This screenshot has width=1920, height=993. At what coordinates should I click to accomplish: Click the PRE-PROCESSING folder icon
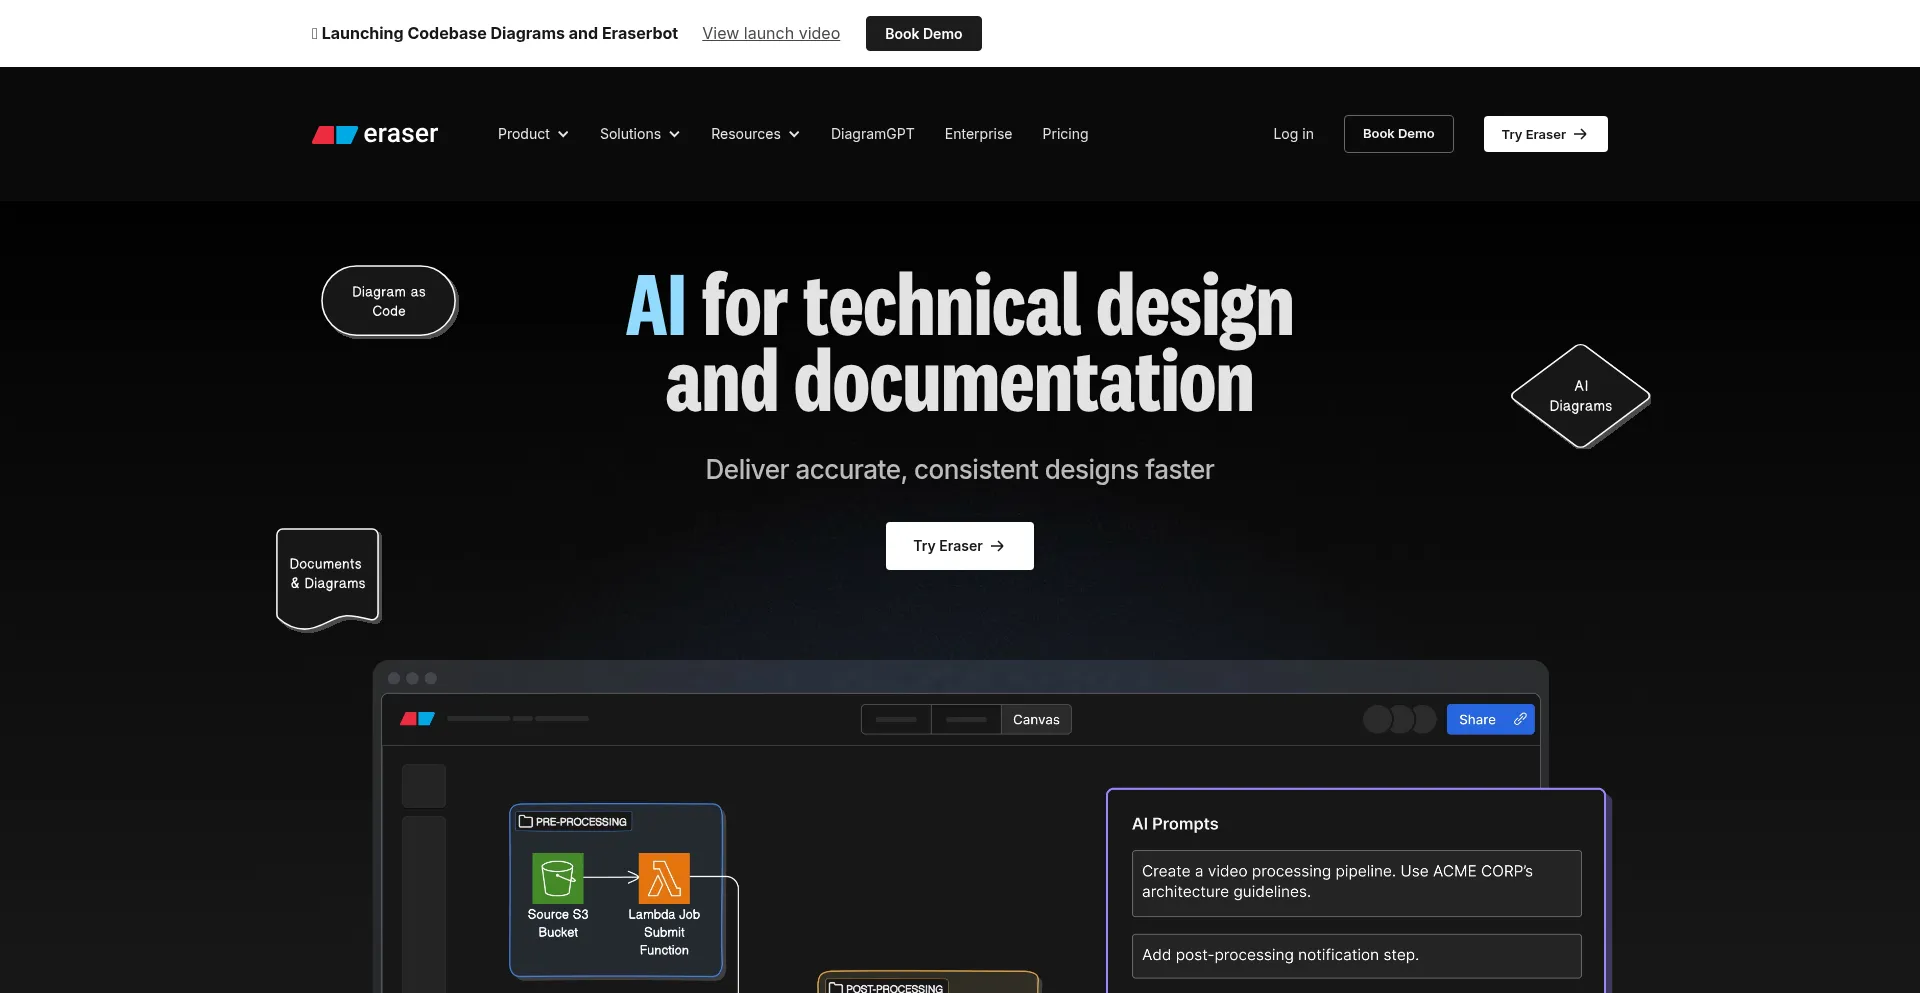[x=525, y=821]
